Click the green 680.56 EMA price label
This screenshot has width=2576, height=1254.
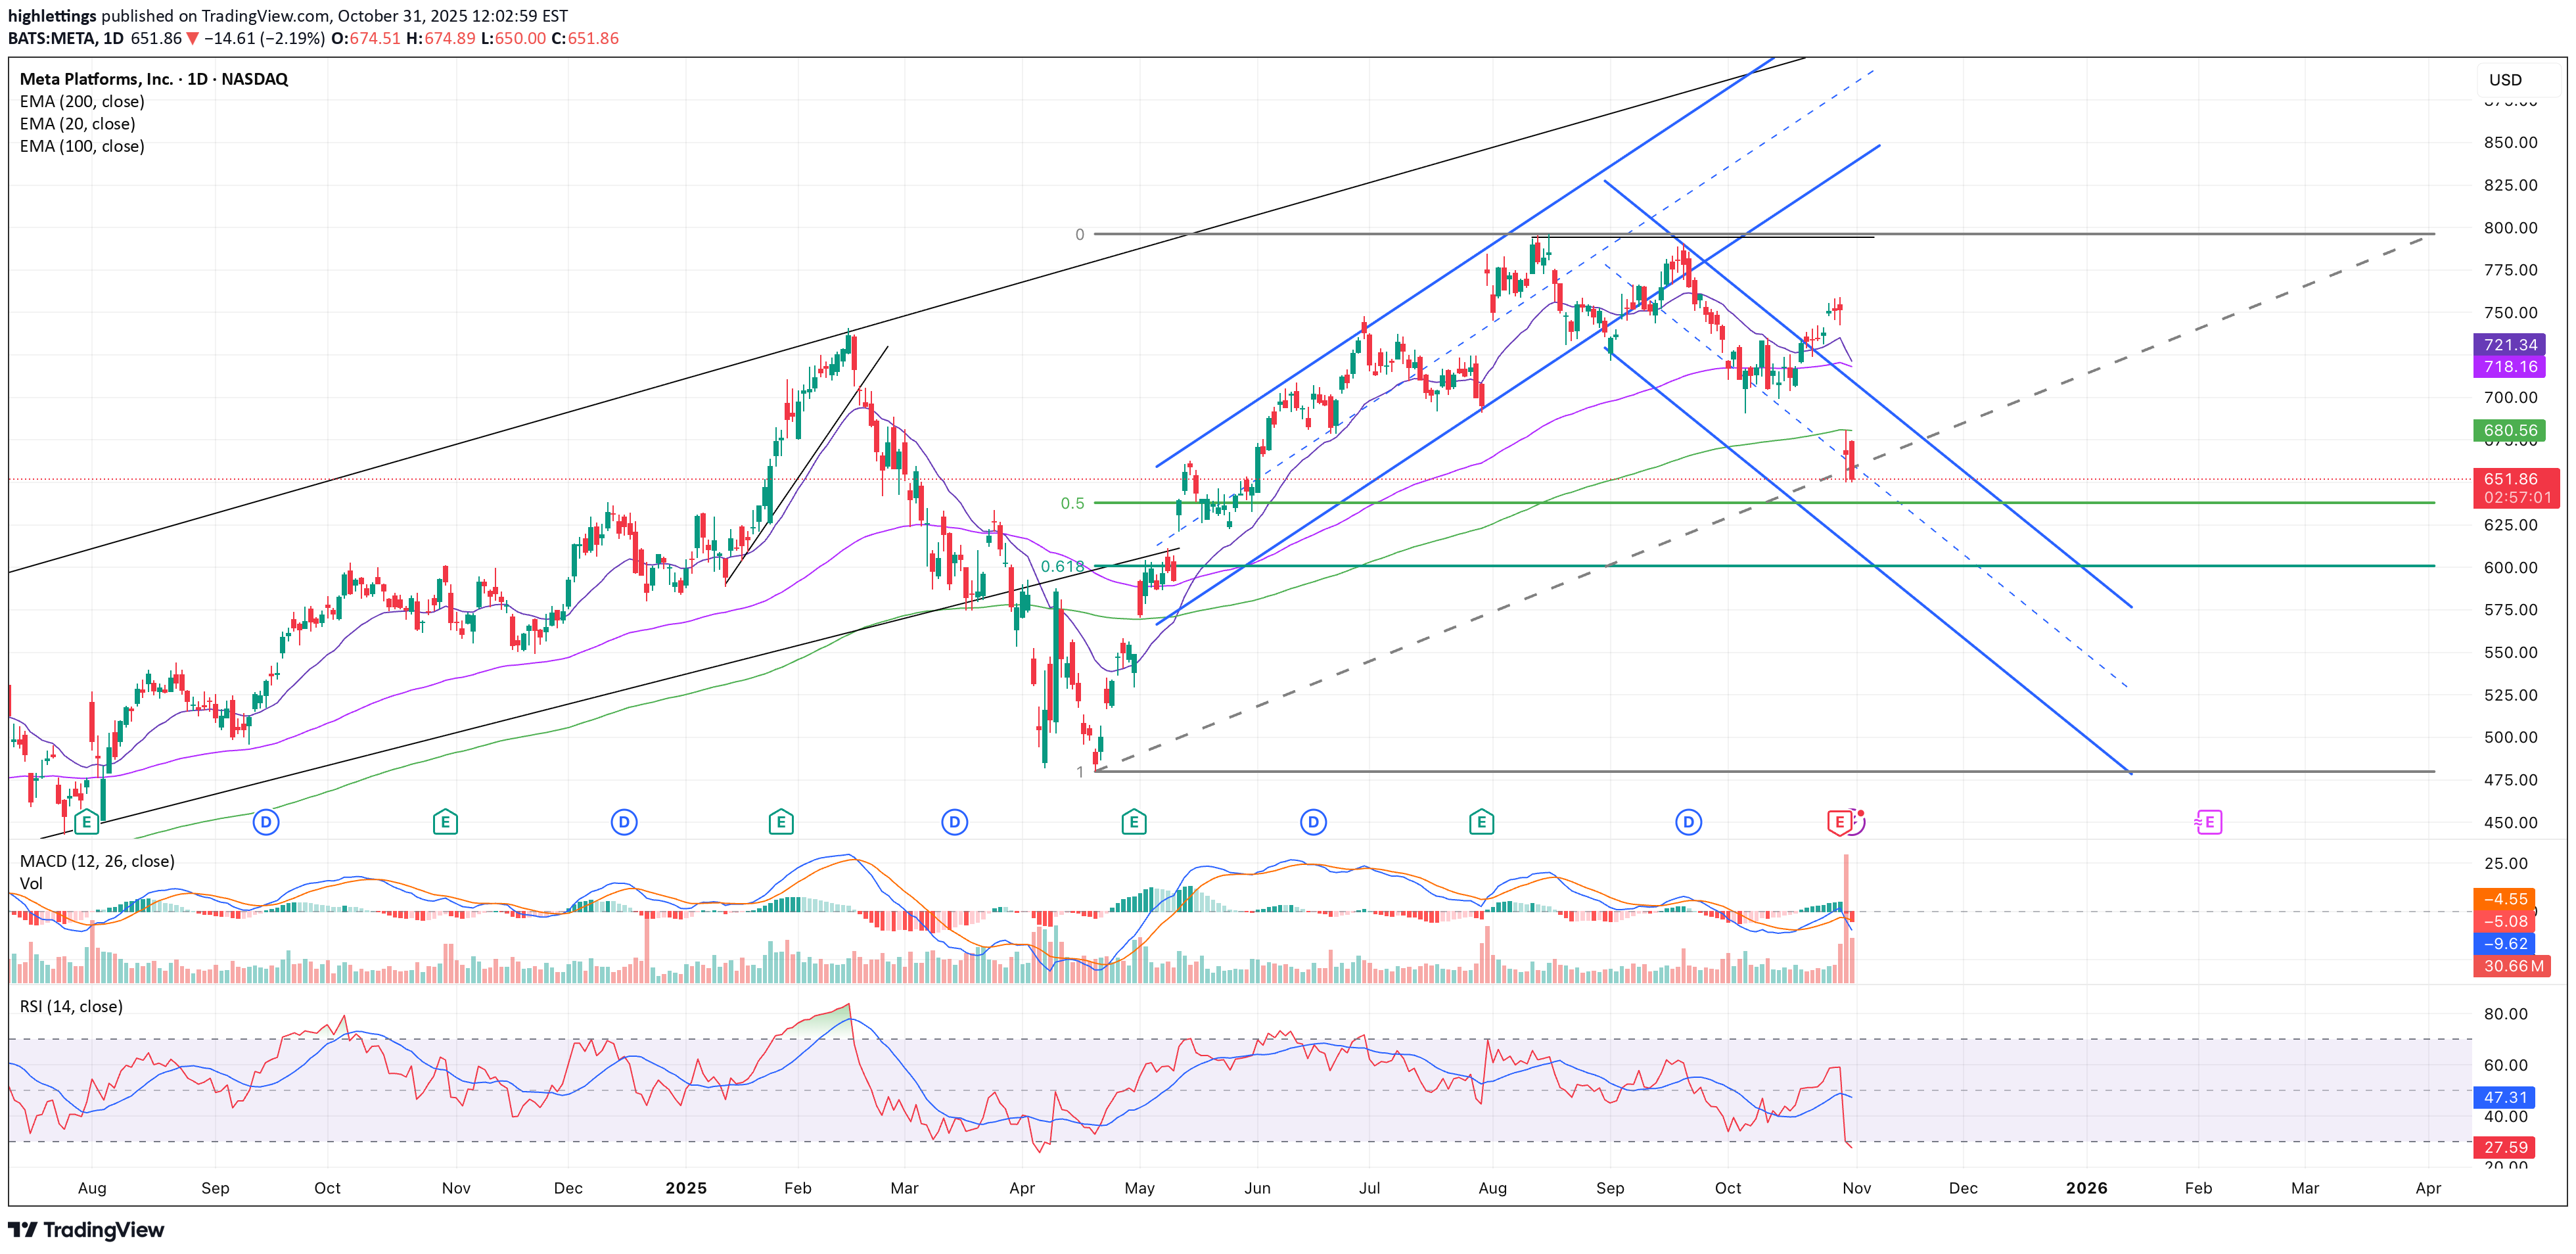pyautogui.click(x=2510, y=431)
